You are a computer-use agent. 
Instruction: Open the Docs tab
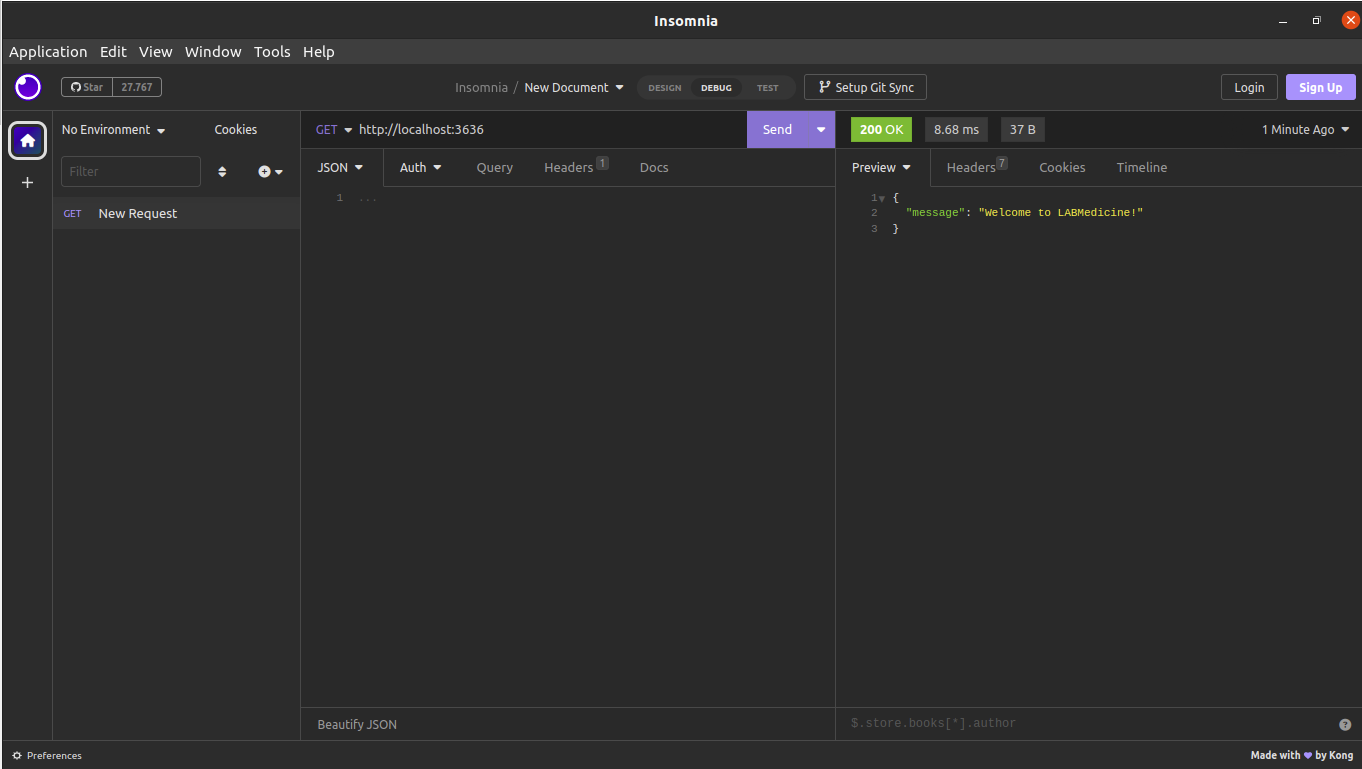(654, 168)
